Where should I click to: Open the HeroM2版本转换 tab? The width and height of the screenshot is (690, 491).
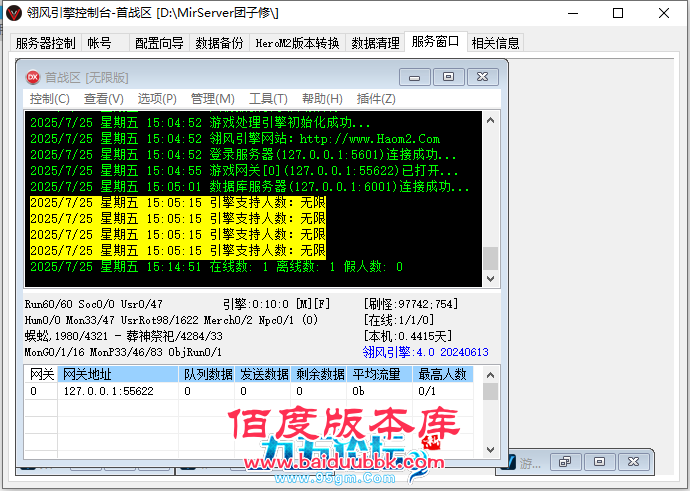(297, 43)
